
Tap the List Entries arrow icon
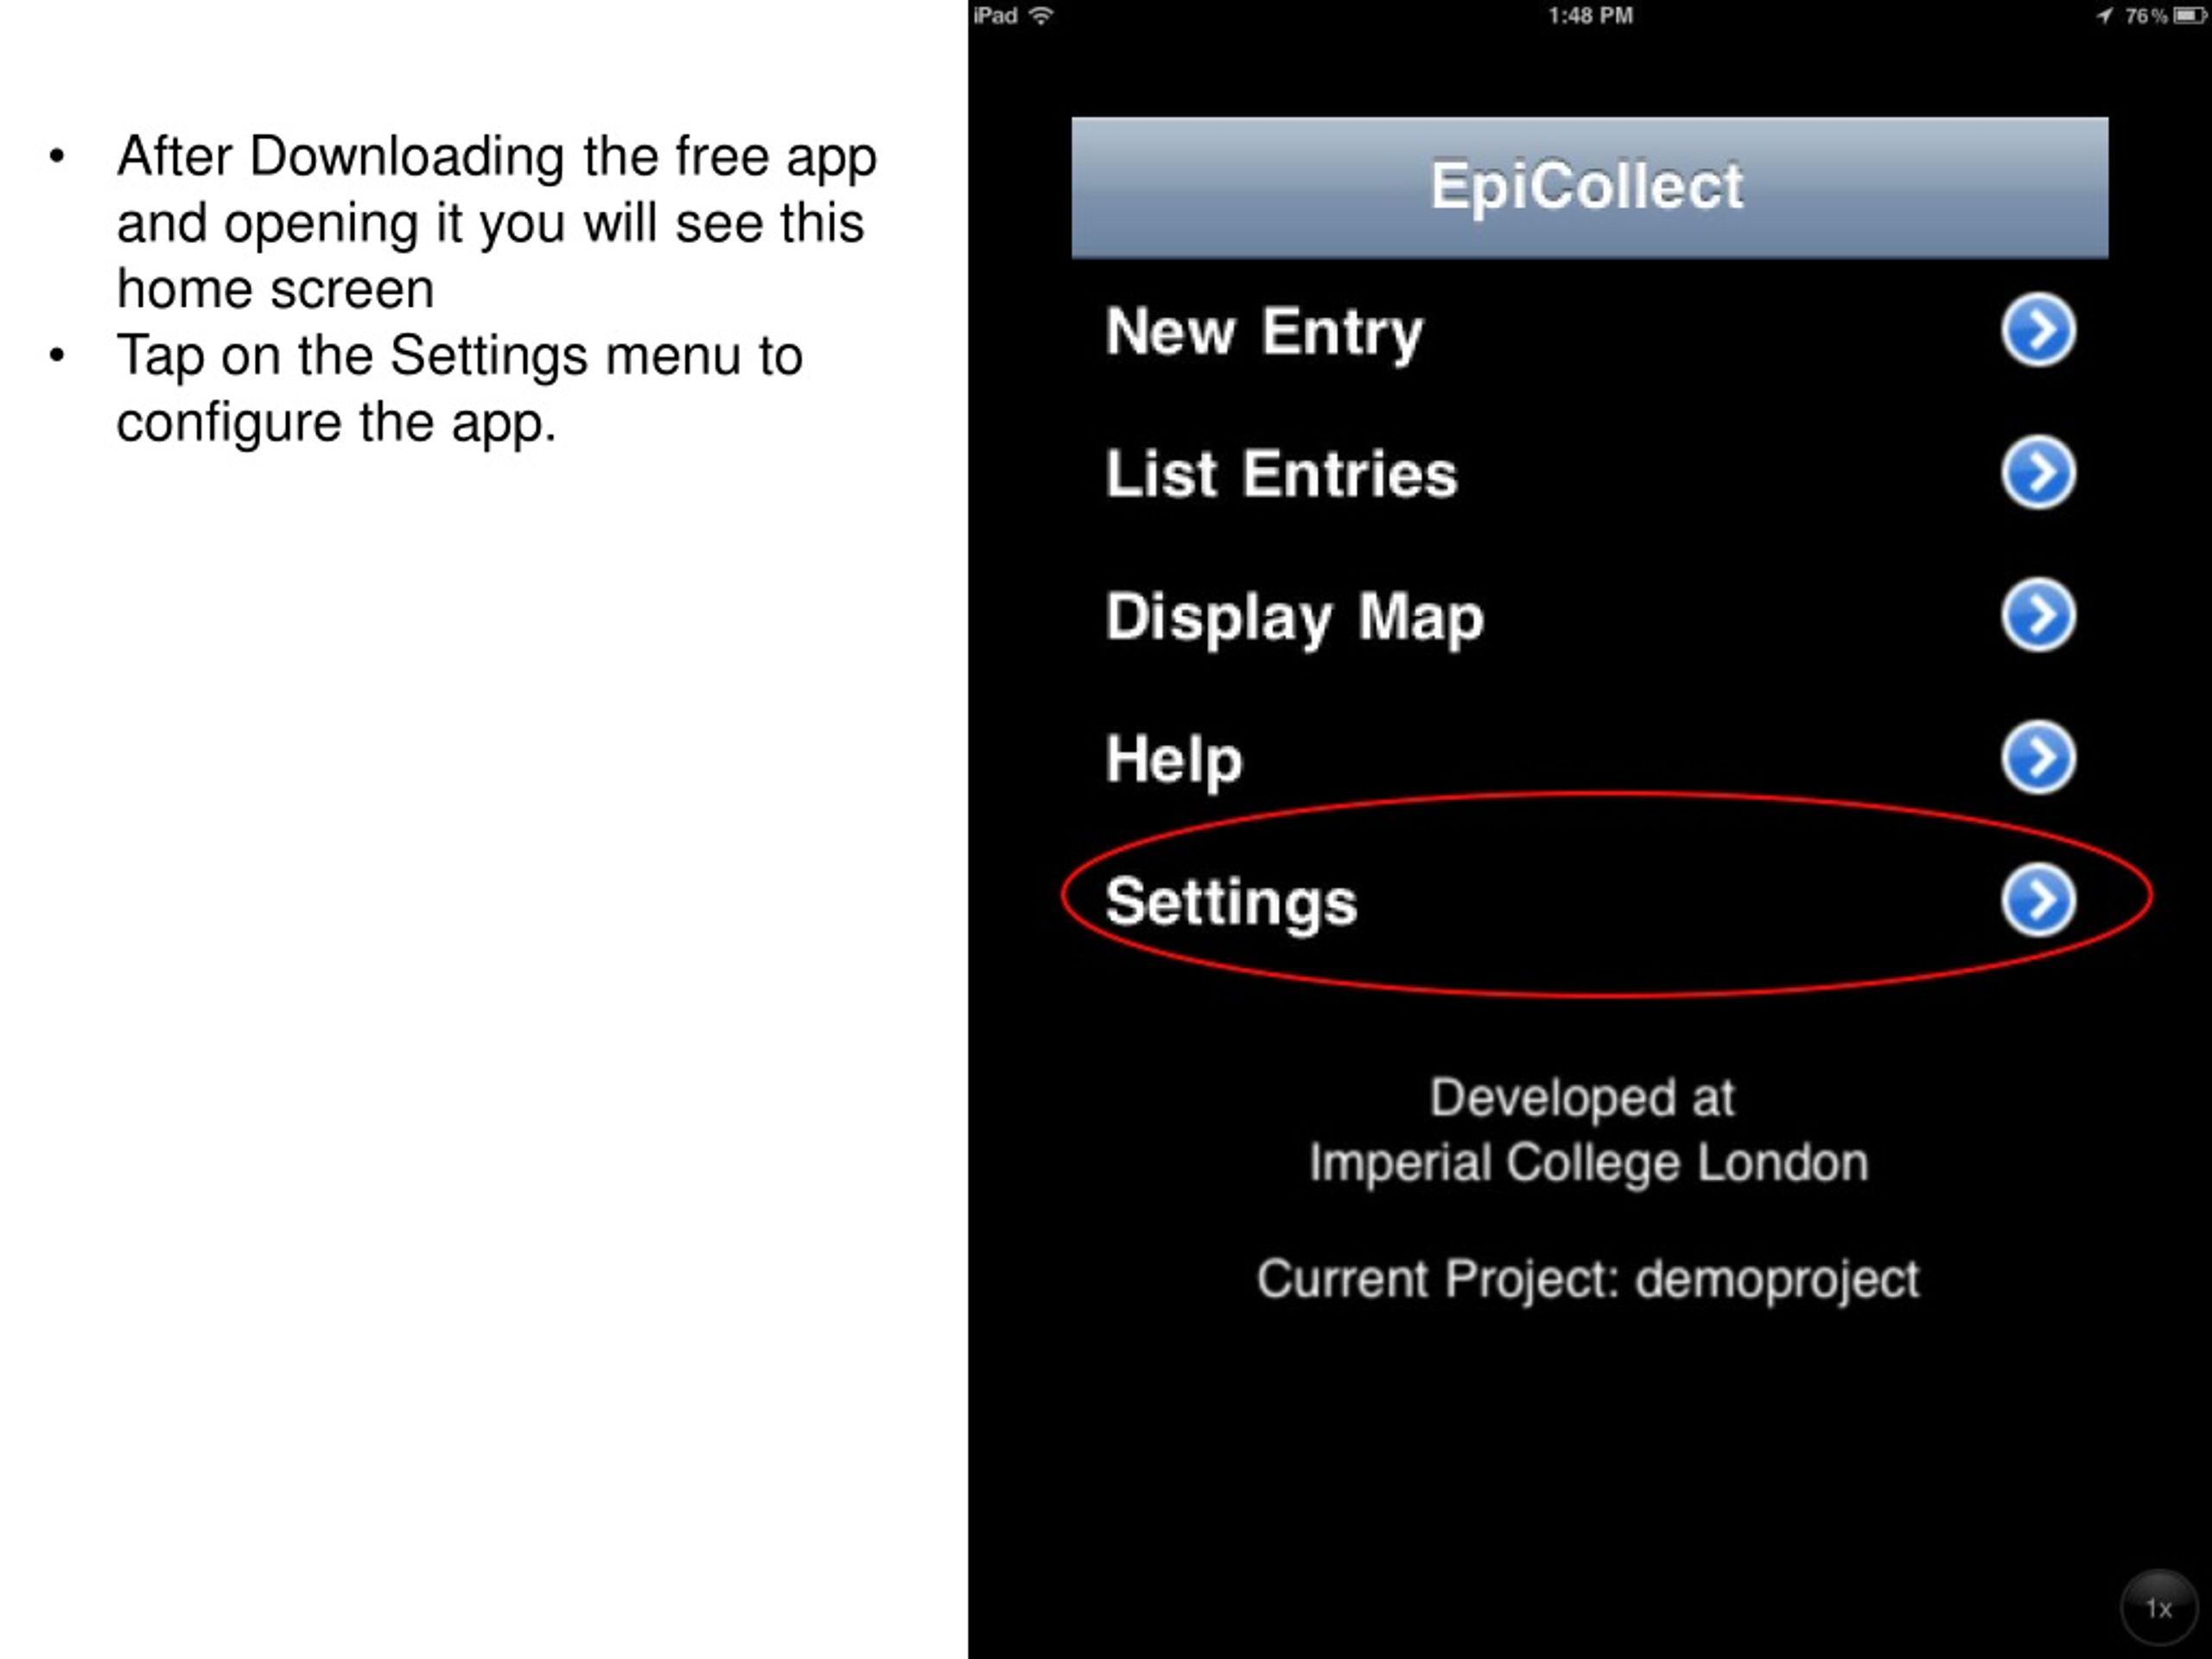2038,472
